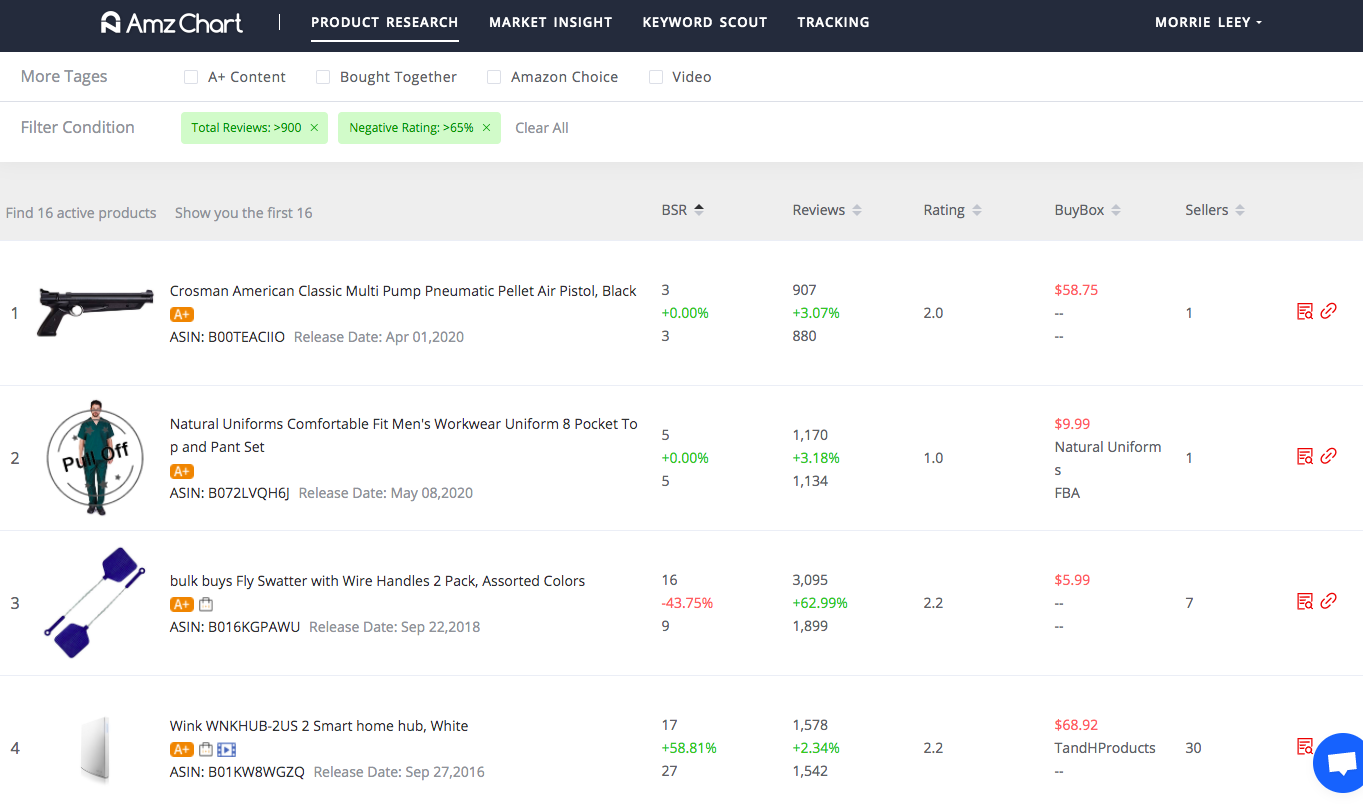The height and width of the screenshot is (812, 1363).
Task: Switch to the MARKET INSIGHT tab
Action: pyautogui.click(x=550, y=22)
